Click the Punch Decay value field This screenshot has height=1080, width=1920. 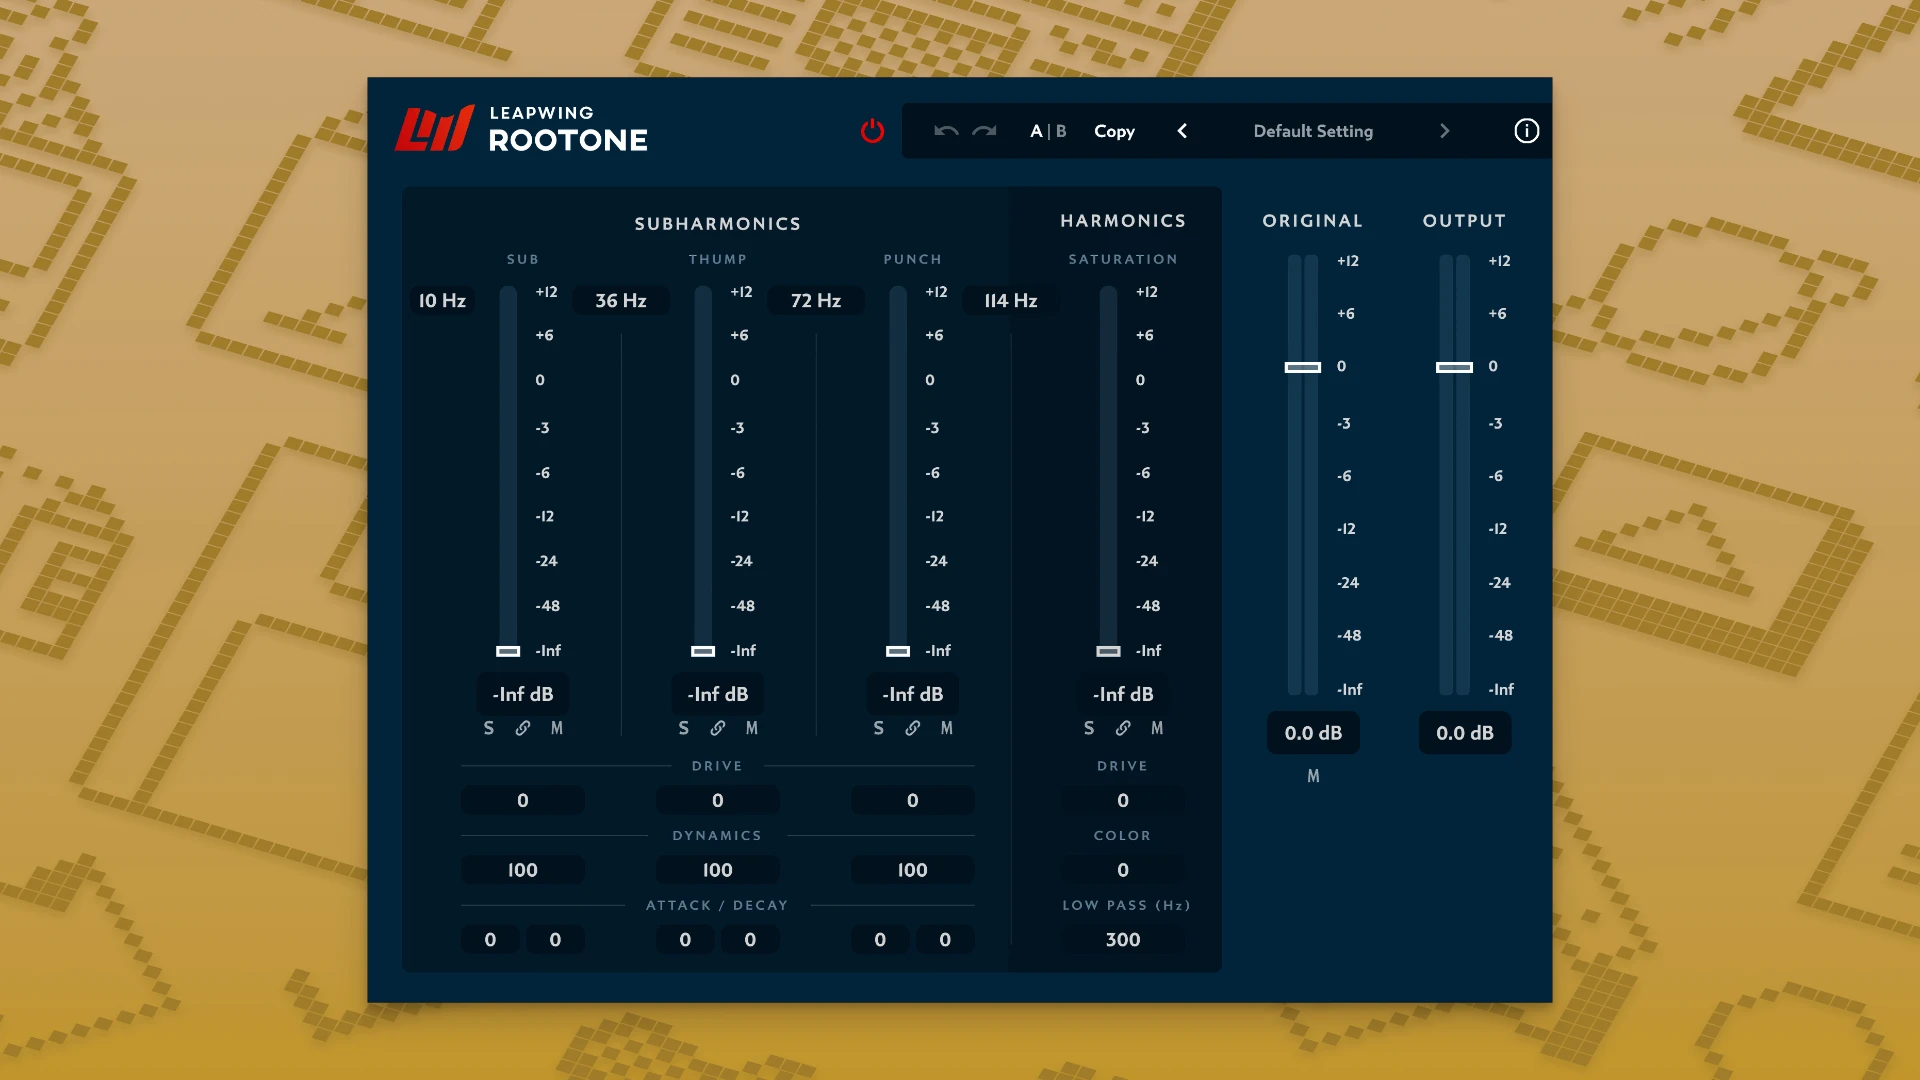(x=945, y=939)
